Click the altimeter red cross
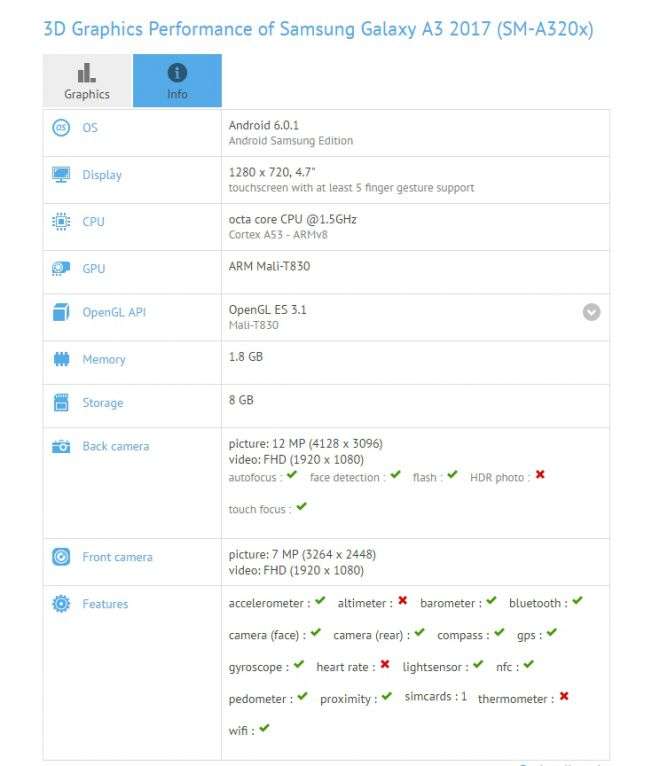The width and height of the screenshot is (660, 766). pyautogui.click(x=403, y=600)
